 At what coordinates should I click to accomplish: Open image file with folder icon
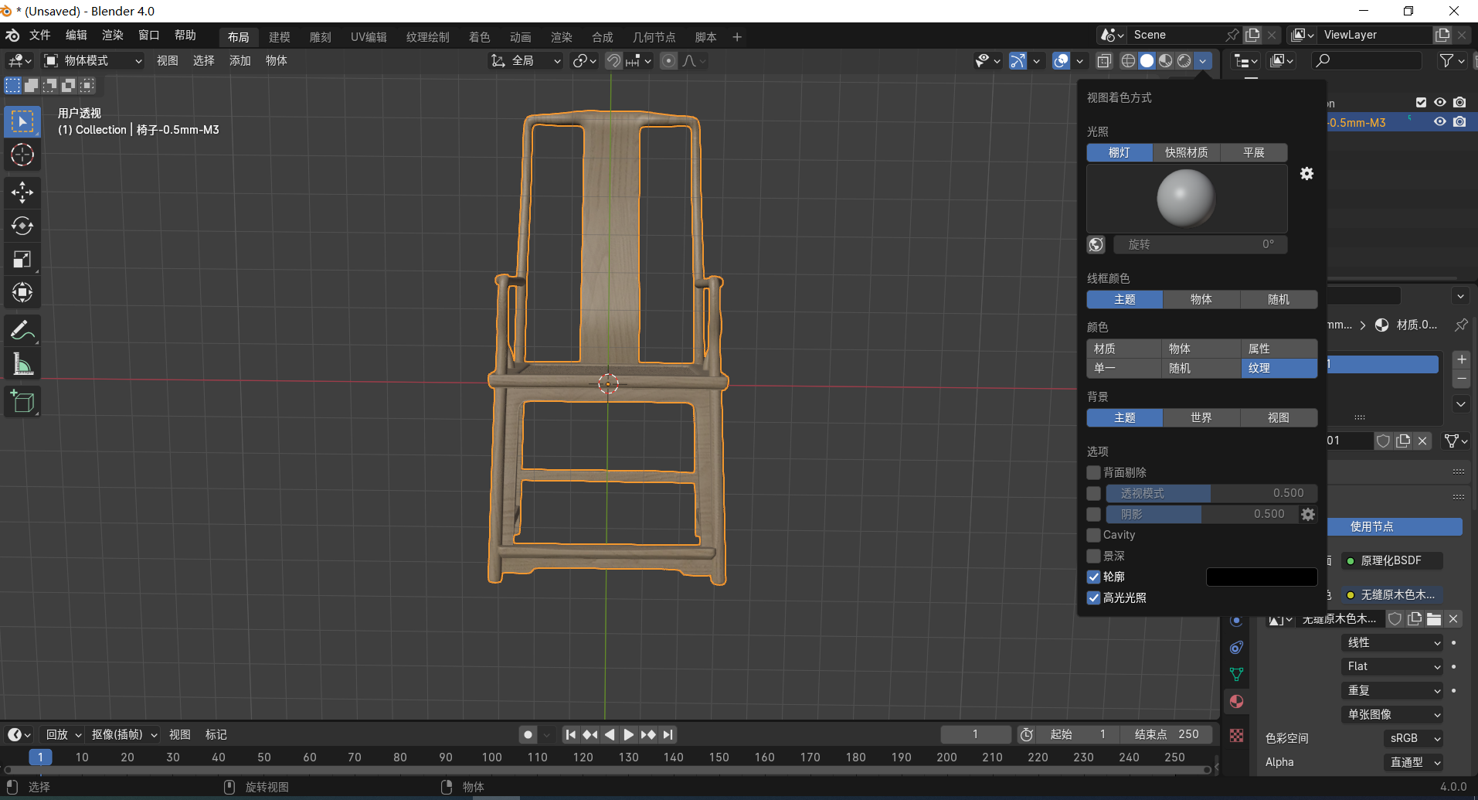tap(1434, 619)
